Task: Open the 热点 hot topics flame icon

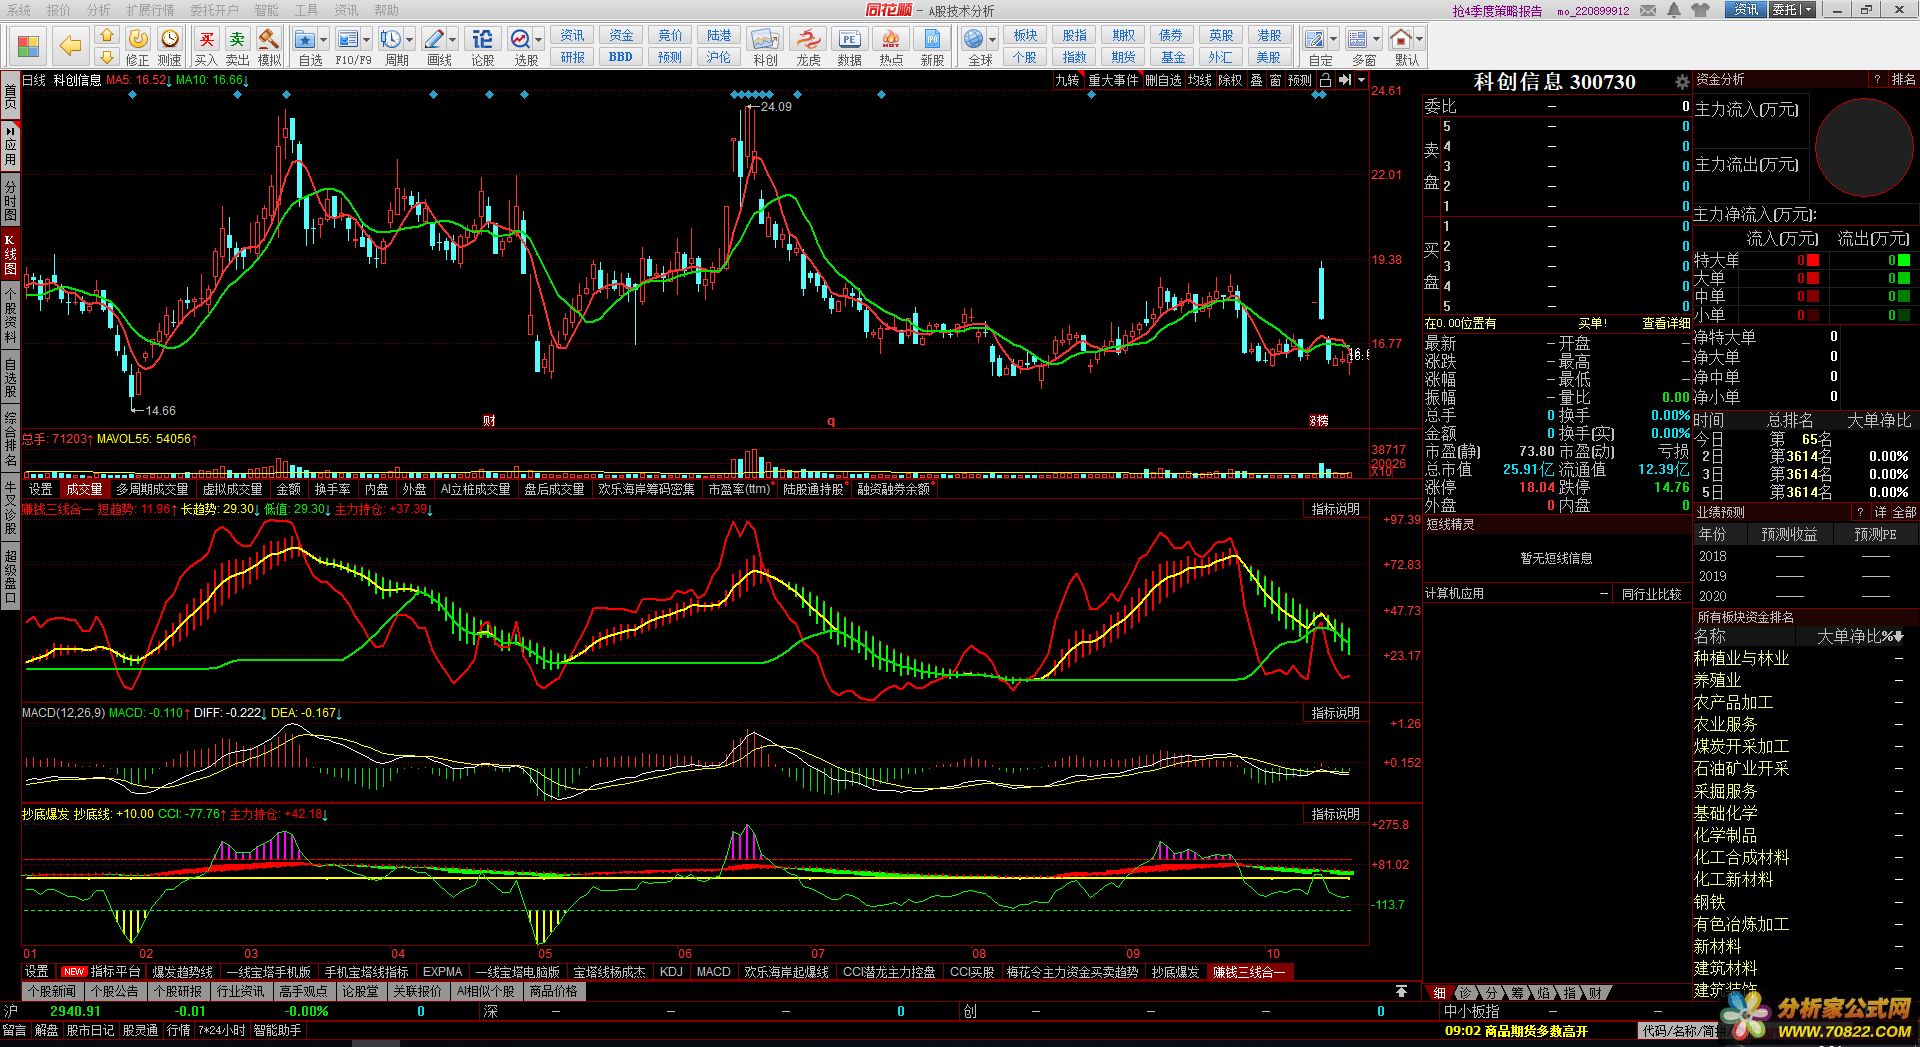Action: tap(890, 39)
